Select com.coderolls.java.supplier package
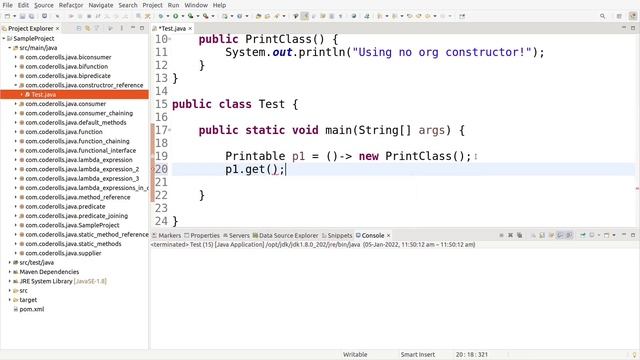This screenshot has width=640, height=360. coord(63,253)
